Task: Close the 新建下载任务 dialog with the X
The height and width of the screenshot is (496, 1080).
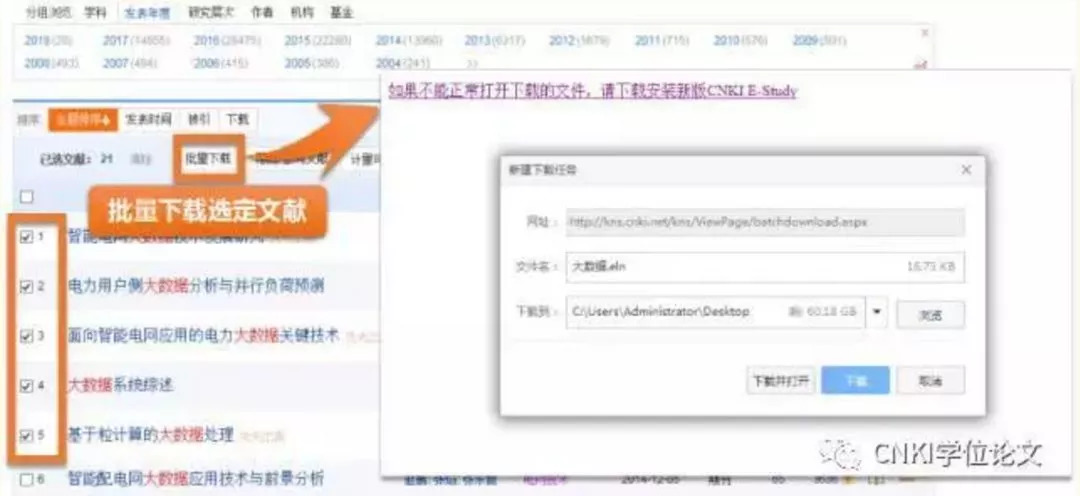Action: tap(966, 170)
